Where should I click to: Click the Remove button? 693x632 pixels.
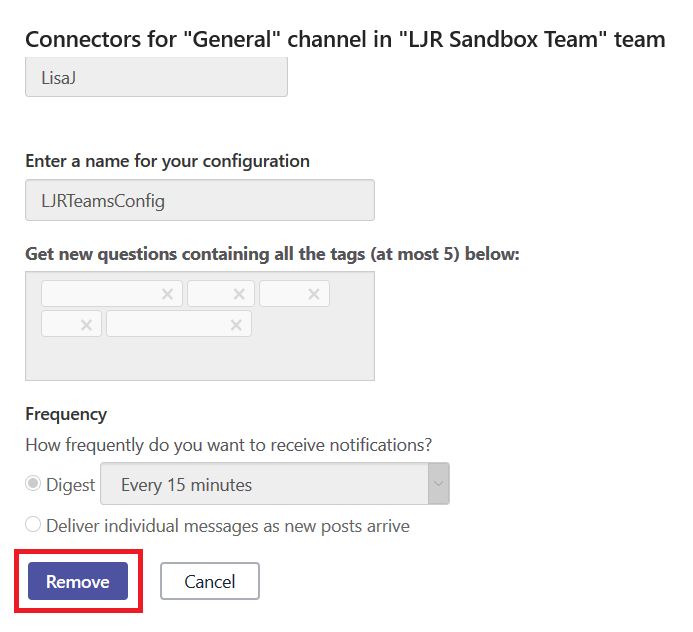click(x=78, y=581)
